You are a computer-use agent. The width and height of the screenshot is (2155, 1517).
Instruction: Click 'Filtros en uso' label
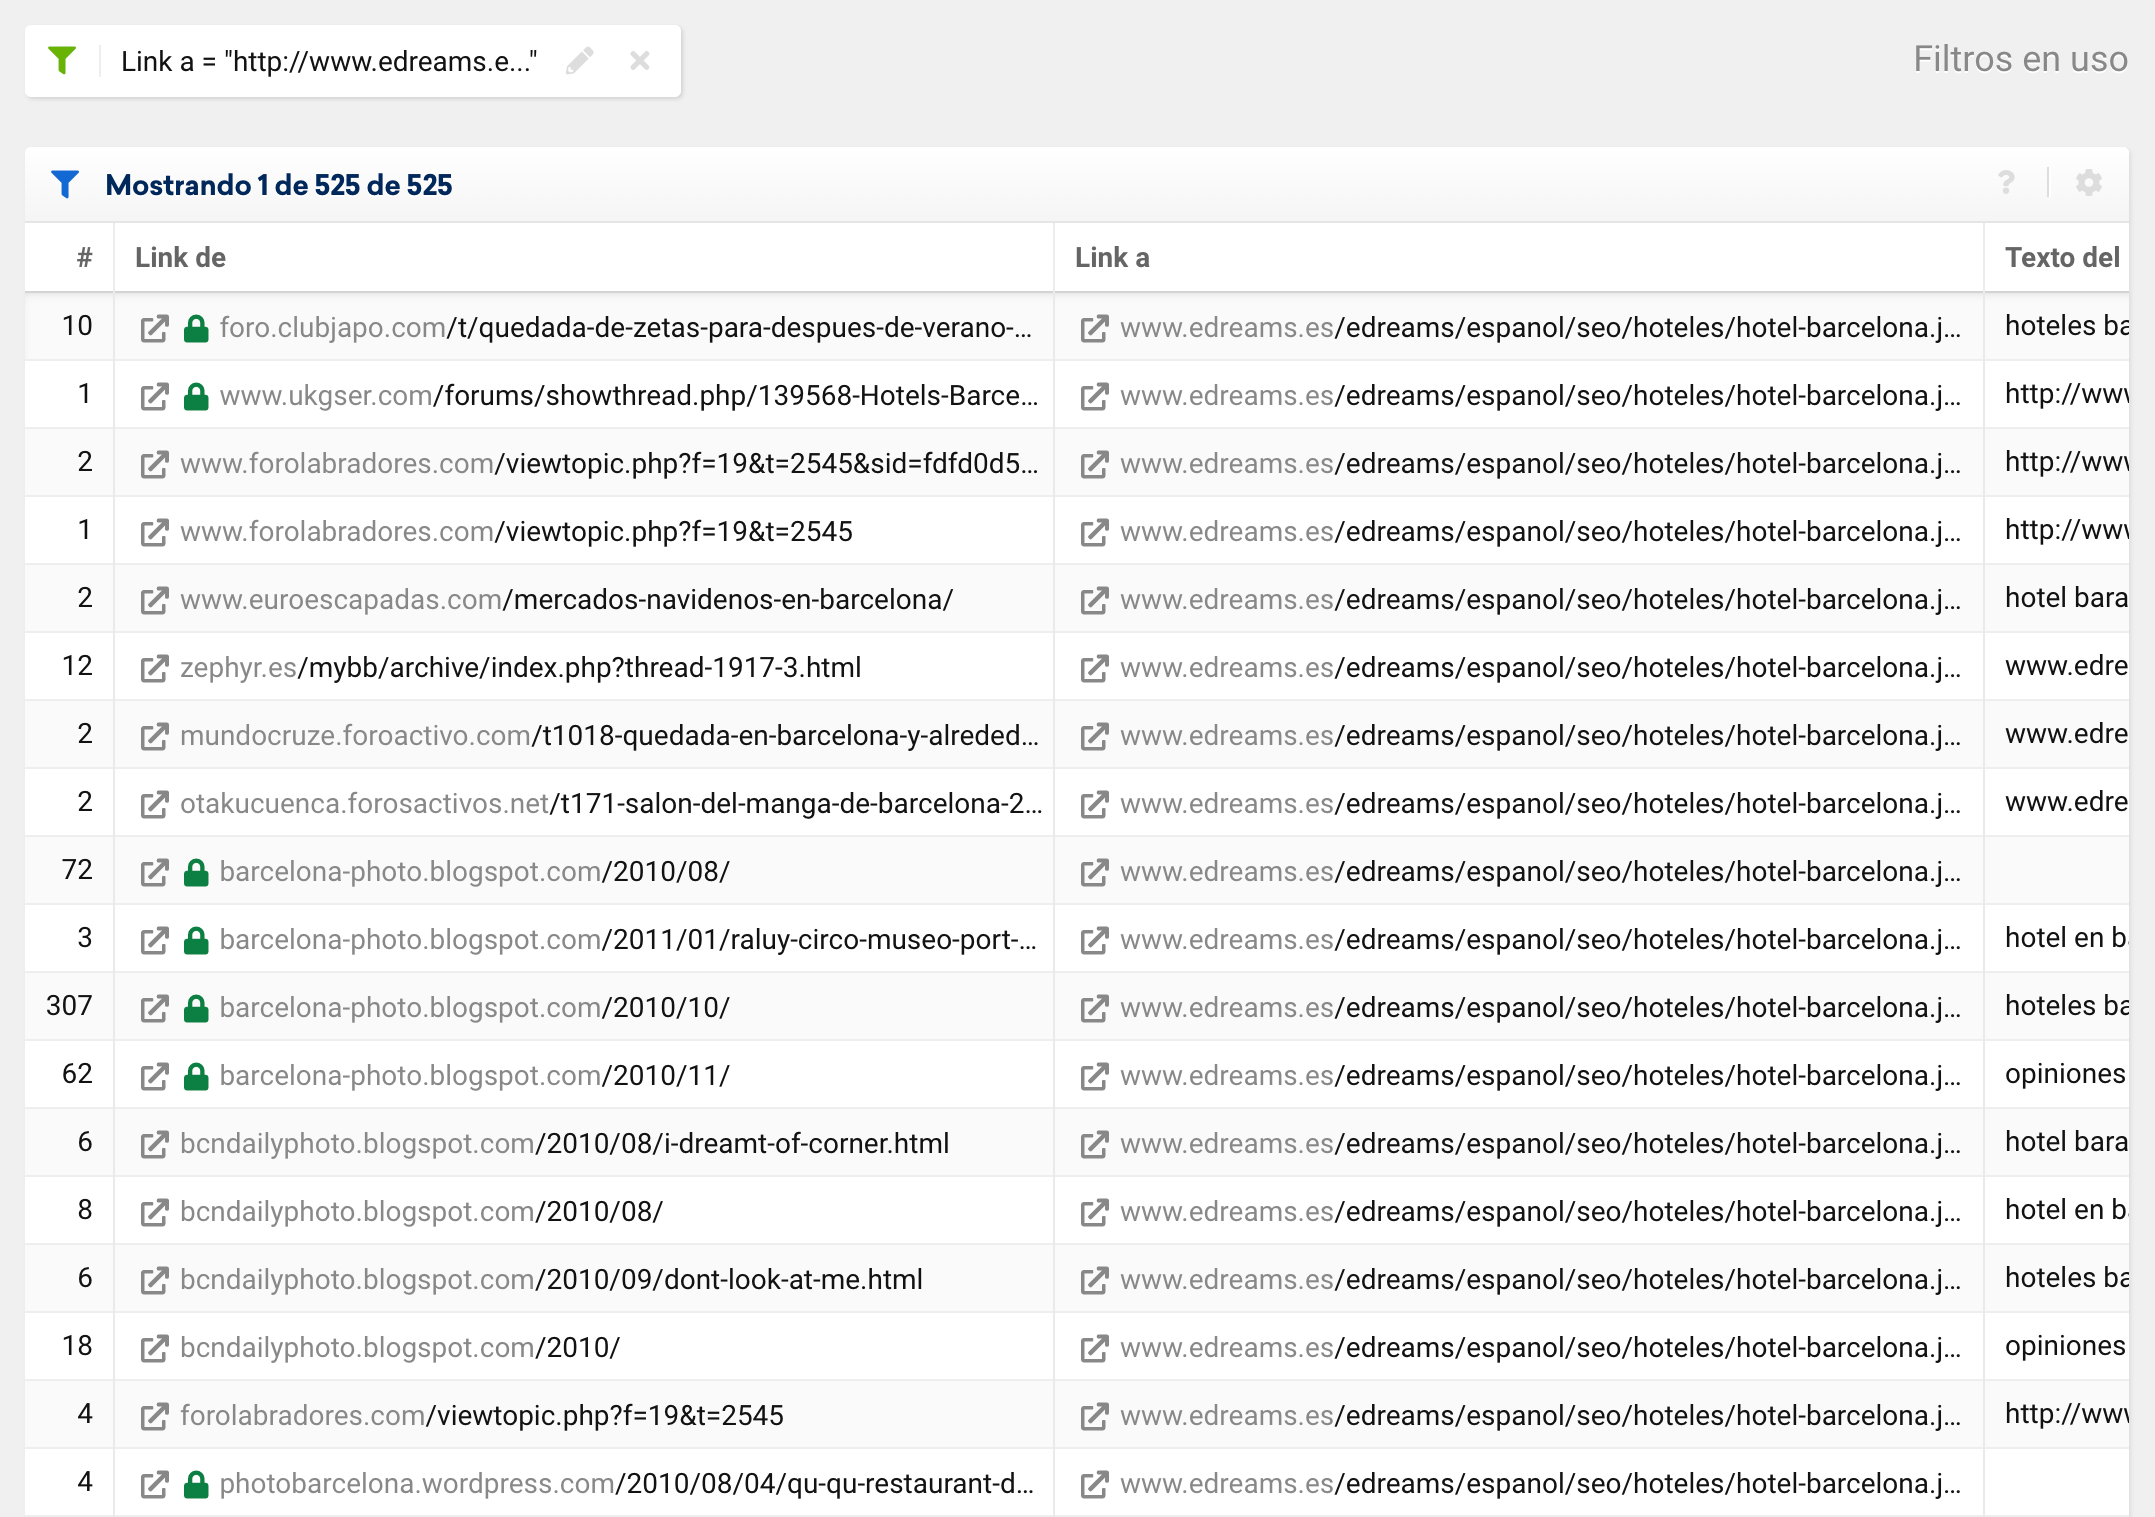(x=2019, y=60)
